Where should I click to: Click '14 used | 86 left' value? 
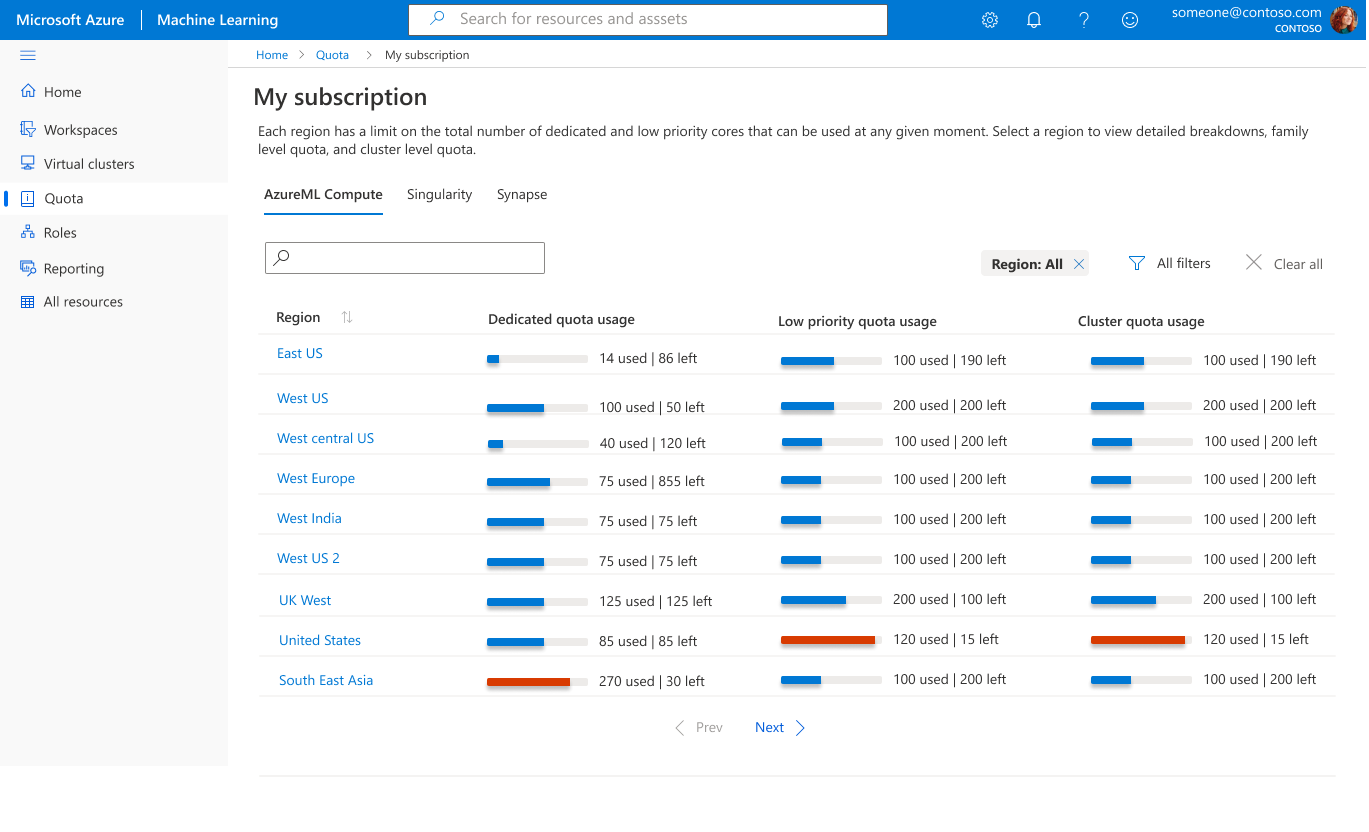point(648,359)
